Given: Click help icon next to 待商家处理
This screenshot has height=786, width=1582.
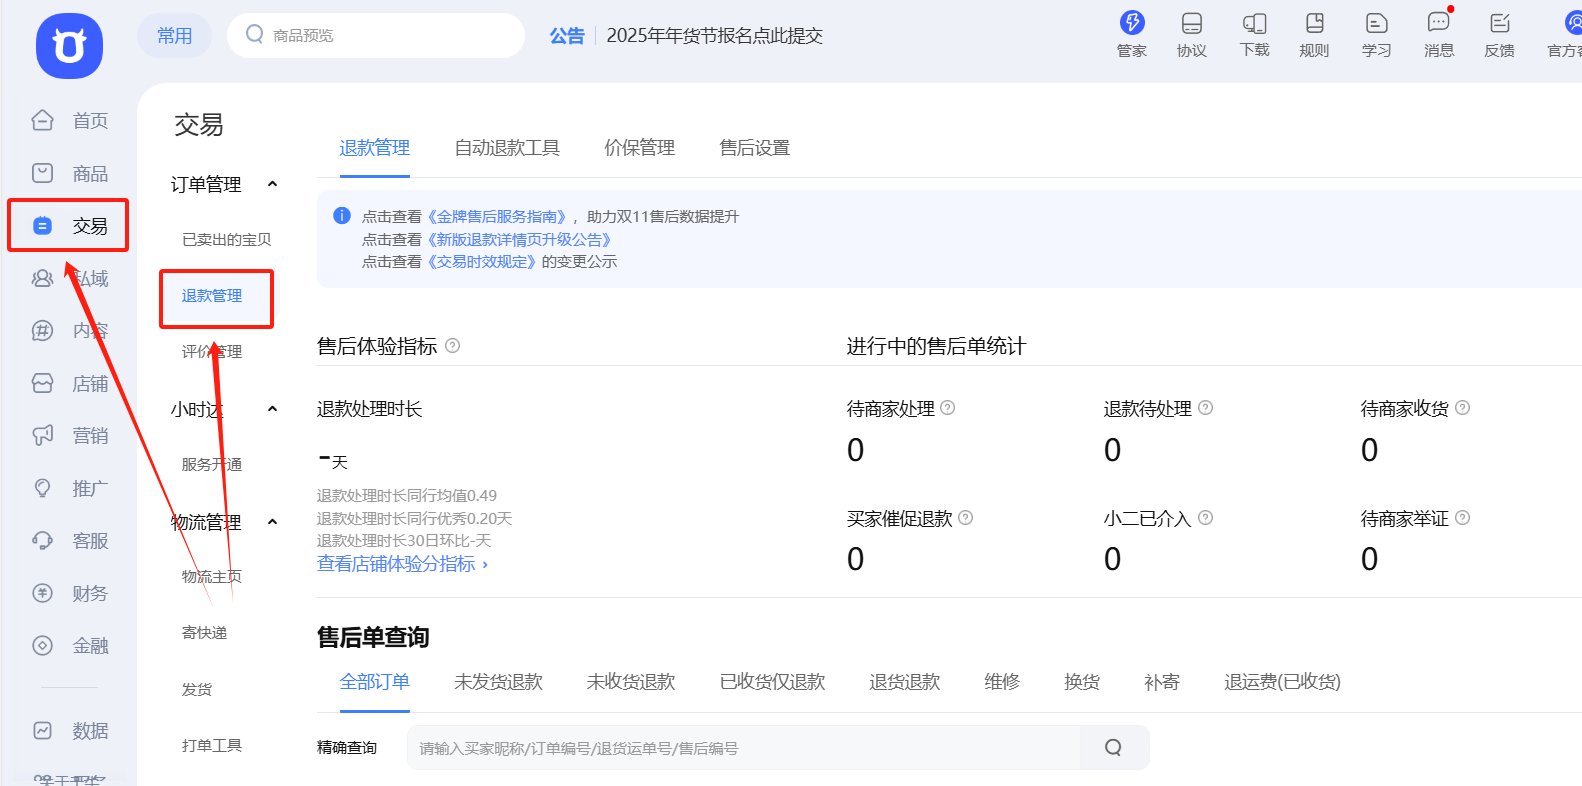Looking at the screenshot, I should tap(948, 408).
